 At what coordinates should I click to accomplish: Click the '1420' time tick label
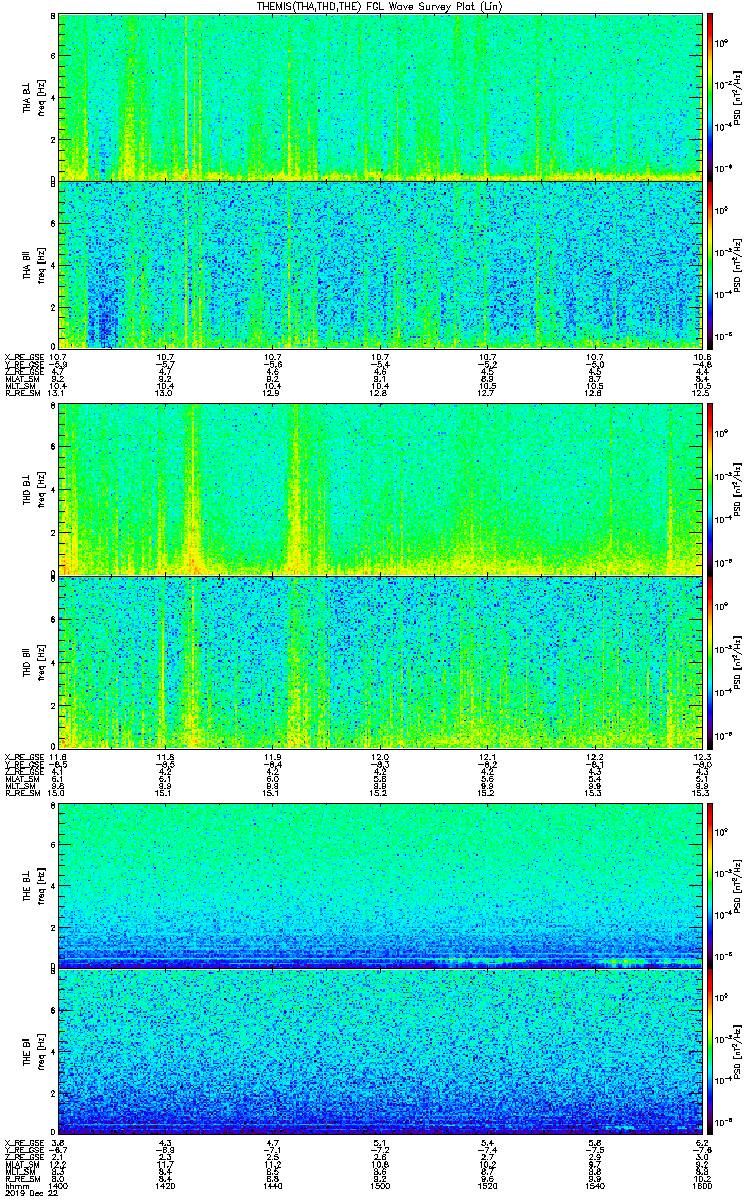(166, 1186)
